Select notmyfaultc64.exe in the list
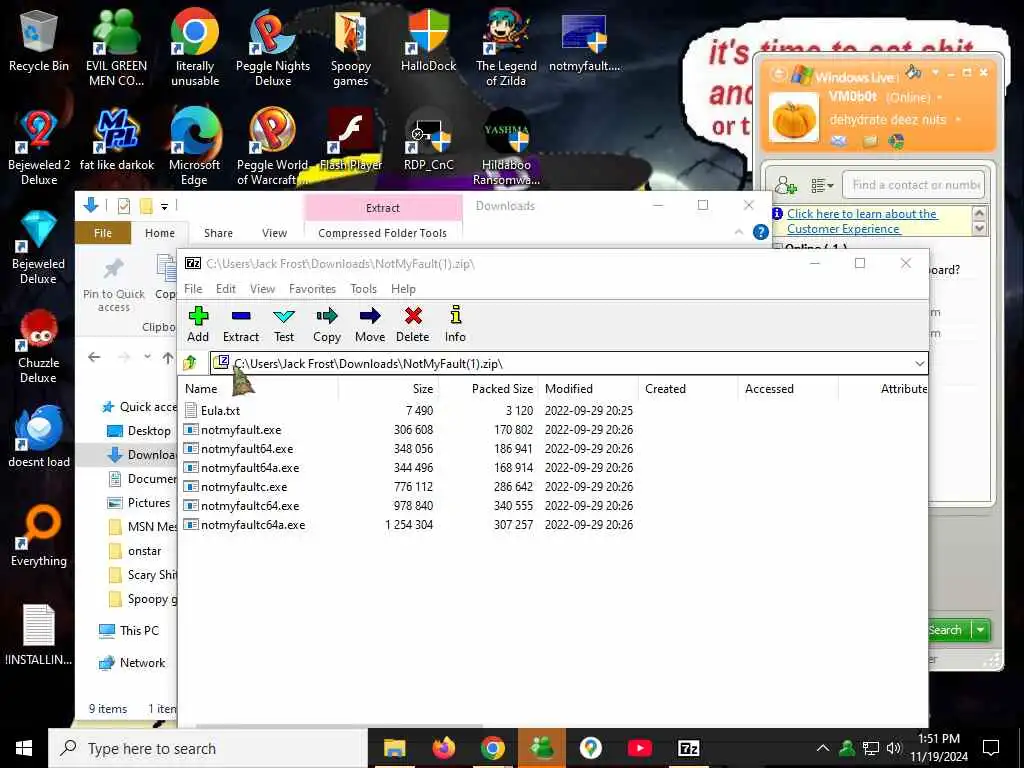This screenshot has height=768, width=1024. (250, 505)
